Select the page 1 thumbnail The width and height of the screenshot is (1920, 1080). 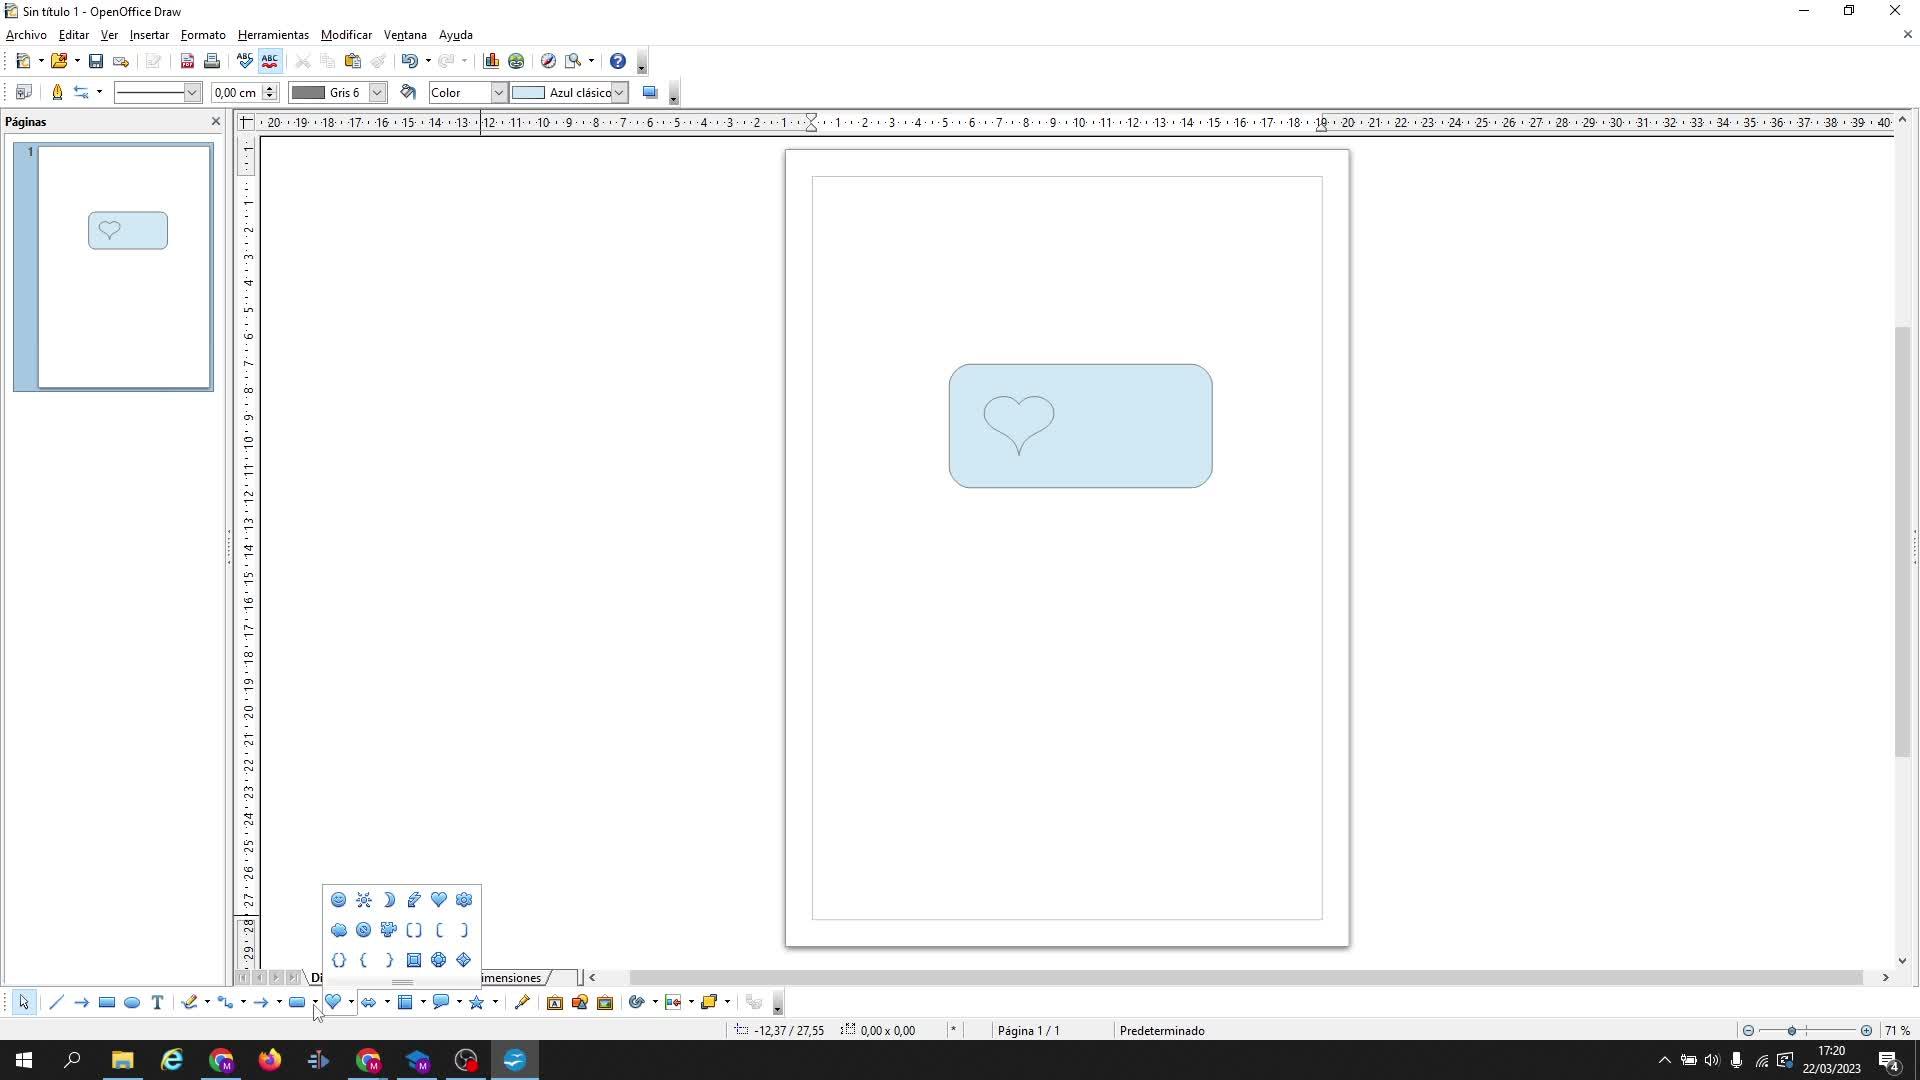(x=124, y=266)
